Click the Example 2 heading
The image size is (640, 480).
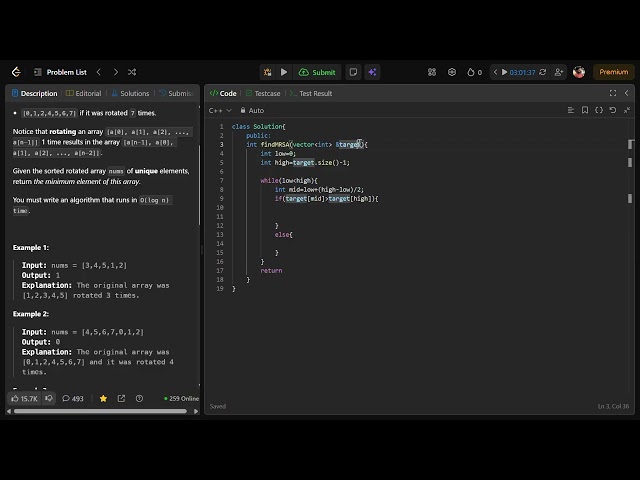point(31,314)
